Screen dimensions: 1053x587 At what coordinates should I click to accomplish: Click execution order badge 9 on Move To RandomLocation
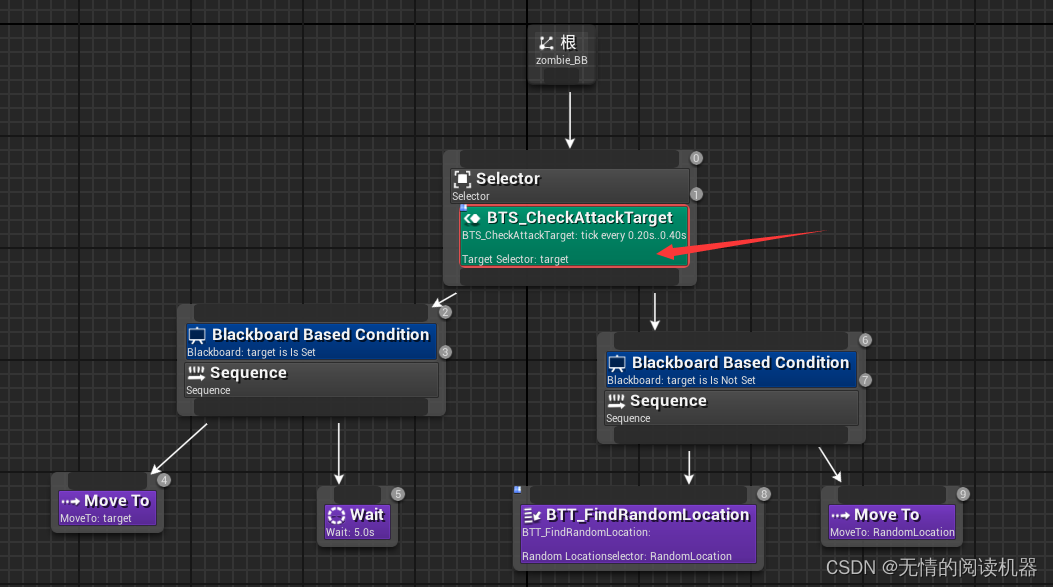[x=962, y=493]
